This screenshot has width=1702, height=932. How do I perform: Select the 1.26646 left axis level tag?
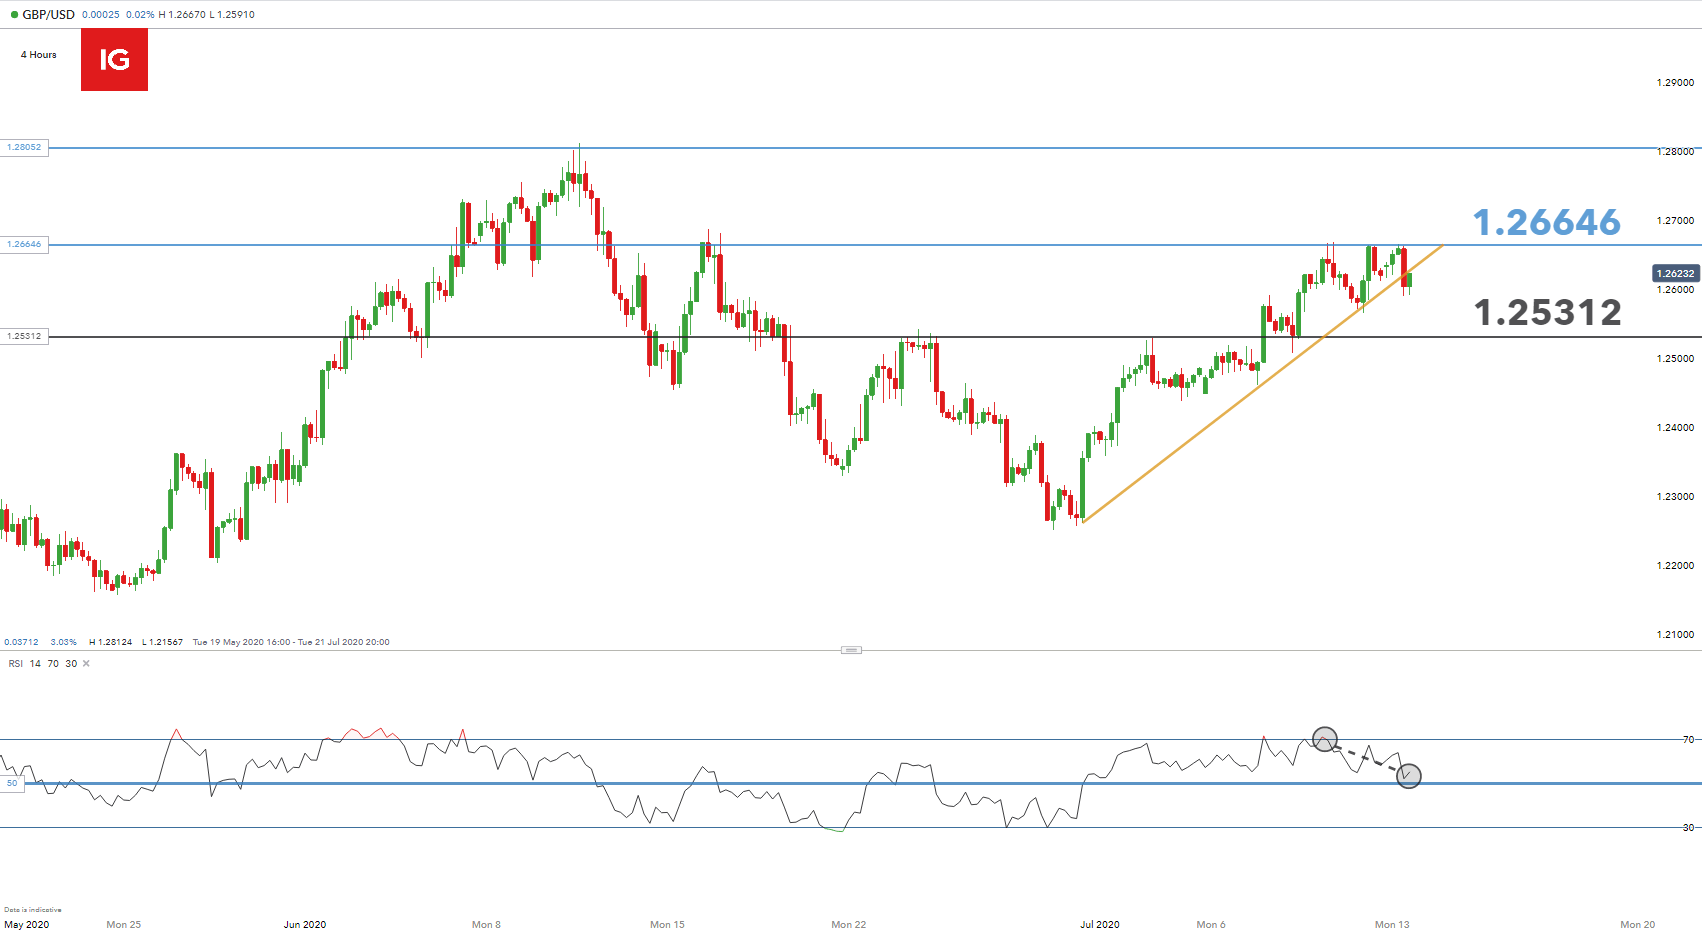point(24,244)
